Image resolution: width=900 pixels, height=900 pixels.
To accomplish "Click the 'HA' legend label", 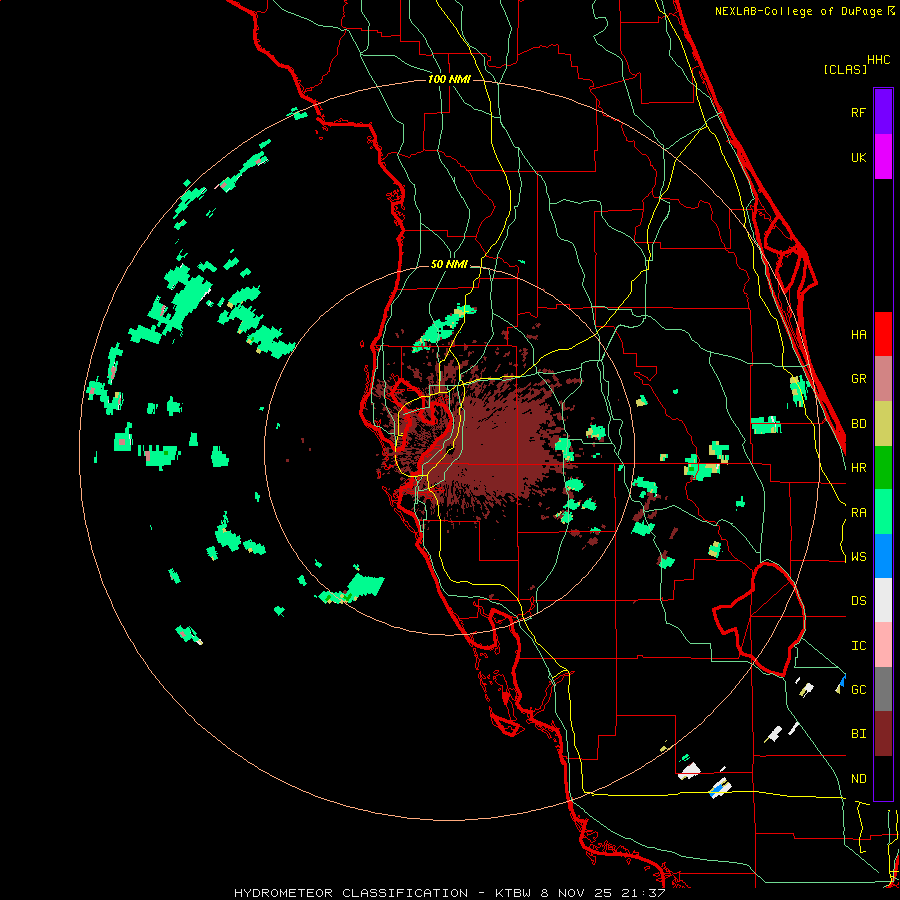I will point(858,335).
